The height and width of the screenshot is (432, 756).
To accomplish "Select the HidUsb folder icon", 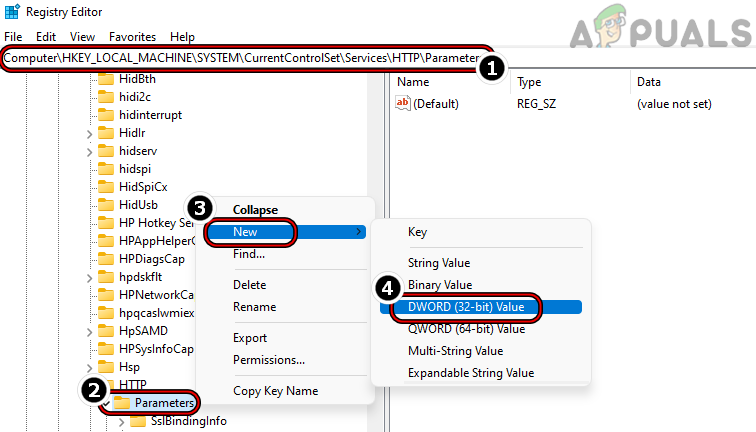I will (105, 204).
